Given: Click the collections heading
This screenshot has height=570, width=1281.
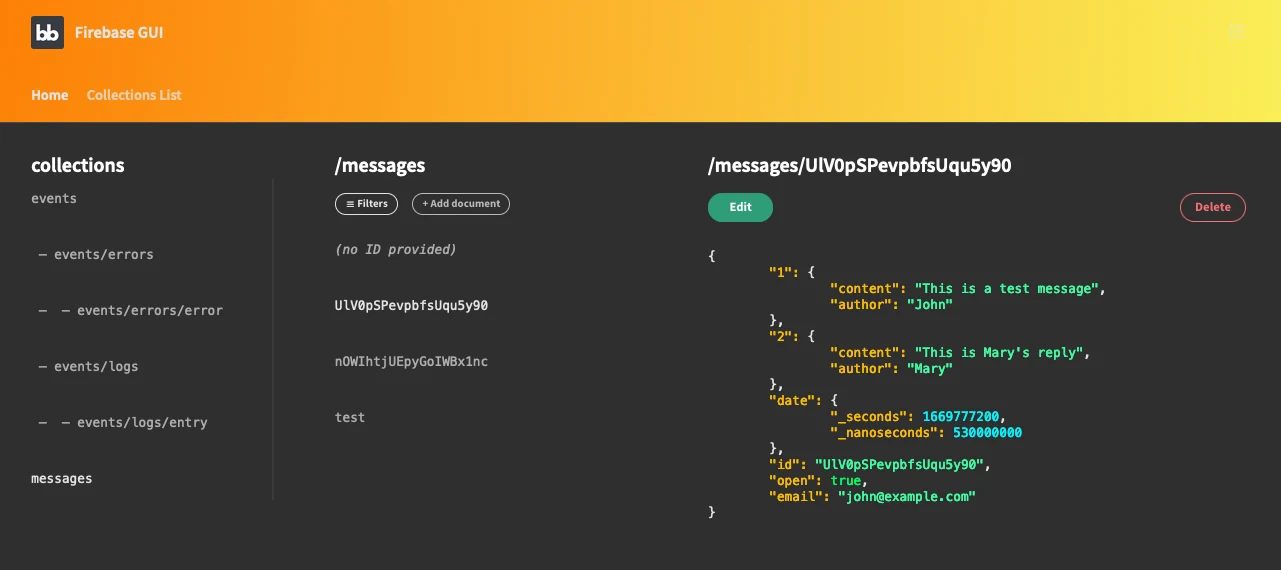Looking at the screenshot, I should point(78,166).
